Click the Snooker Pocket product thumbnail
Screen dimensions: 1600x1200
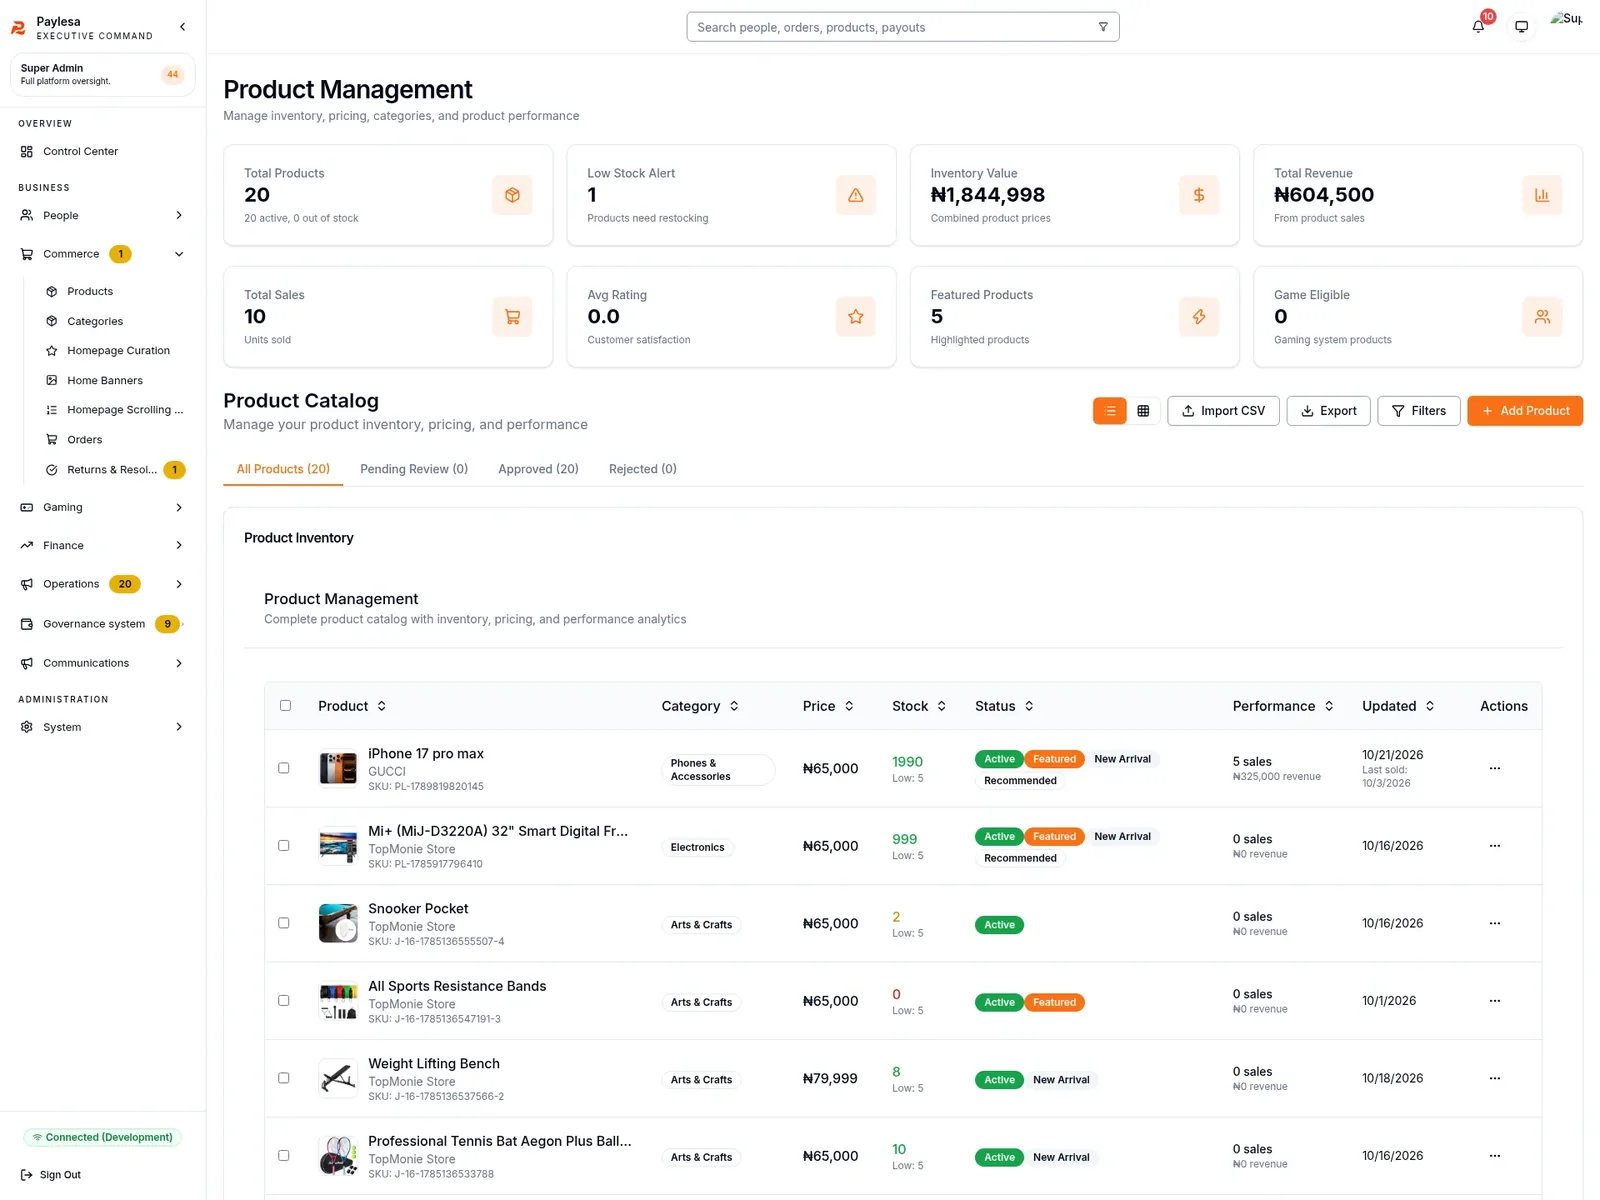click(338, 923)
